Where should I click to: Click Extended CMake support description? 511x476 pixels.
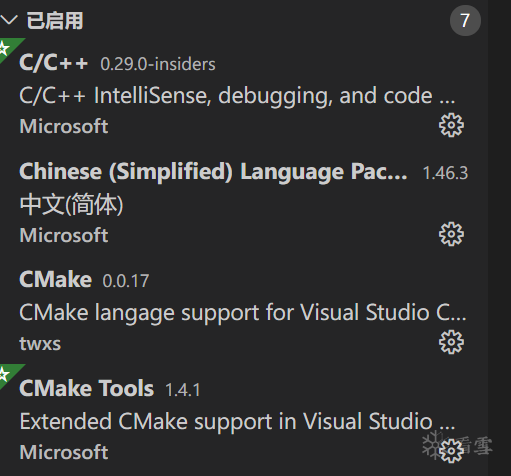(x=237, y=422)
